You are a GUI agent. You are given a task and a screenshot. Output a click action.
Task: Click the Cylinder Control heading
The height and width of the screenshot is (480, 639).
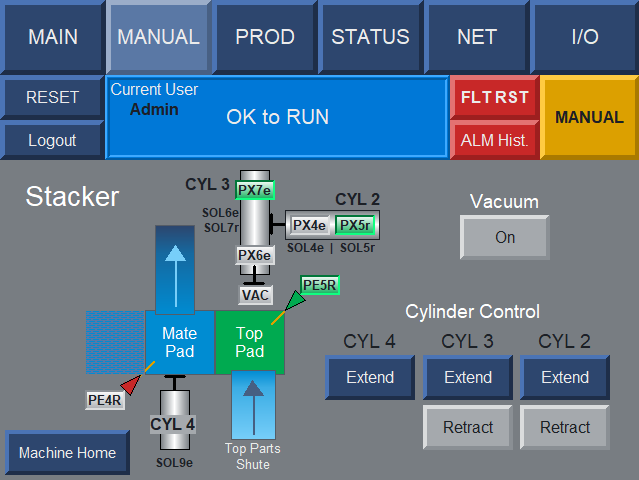(472, 312)
